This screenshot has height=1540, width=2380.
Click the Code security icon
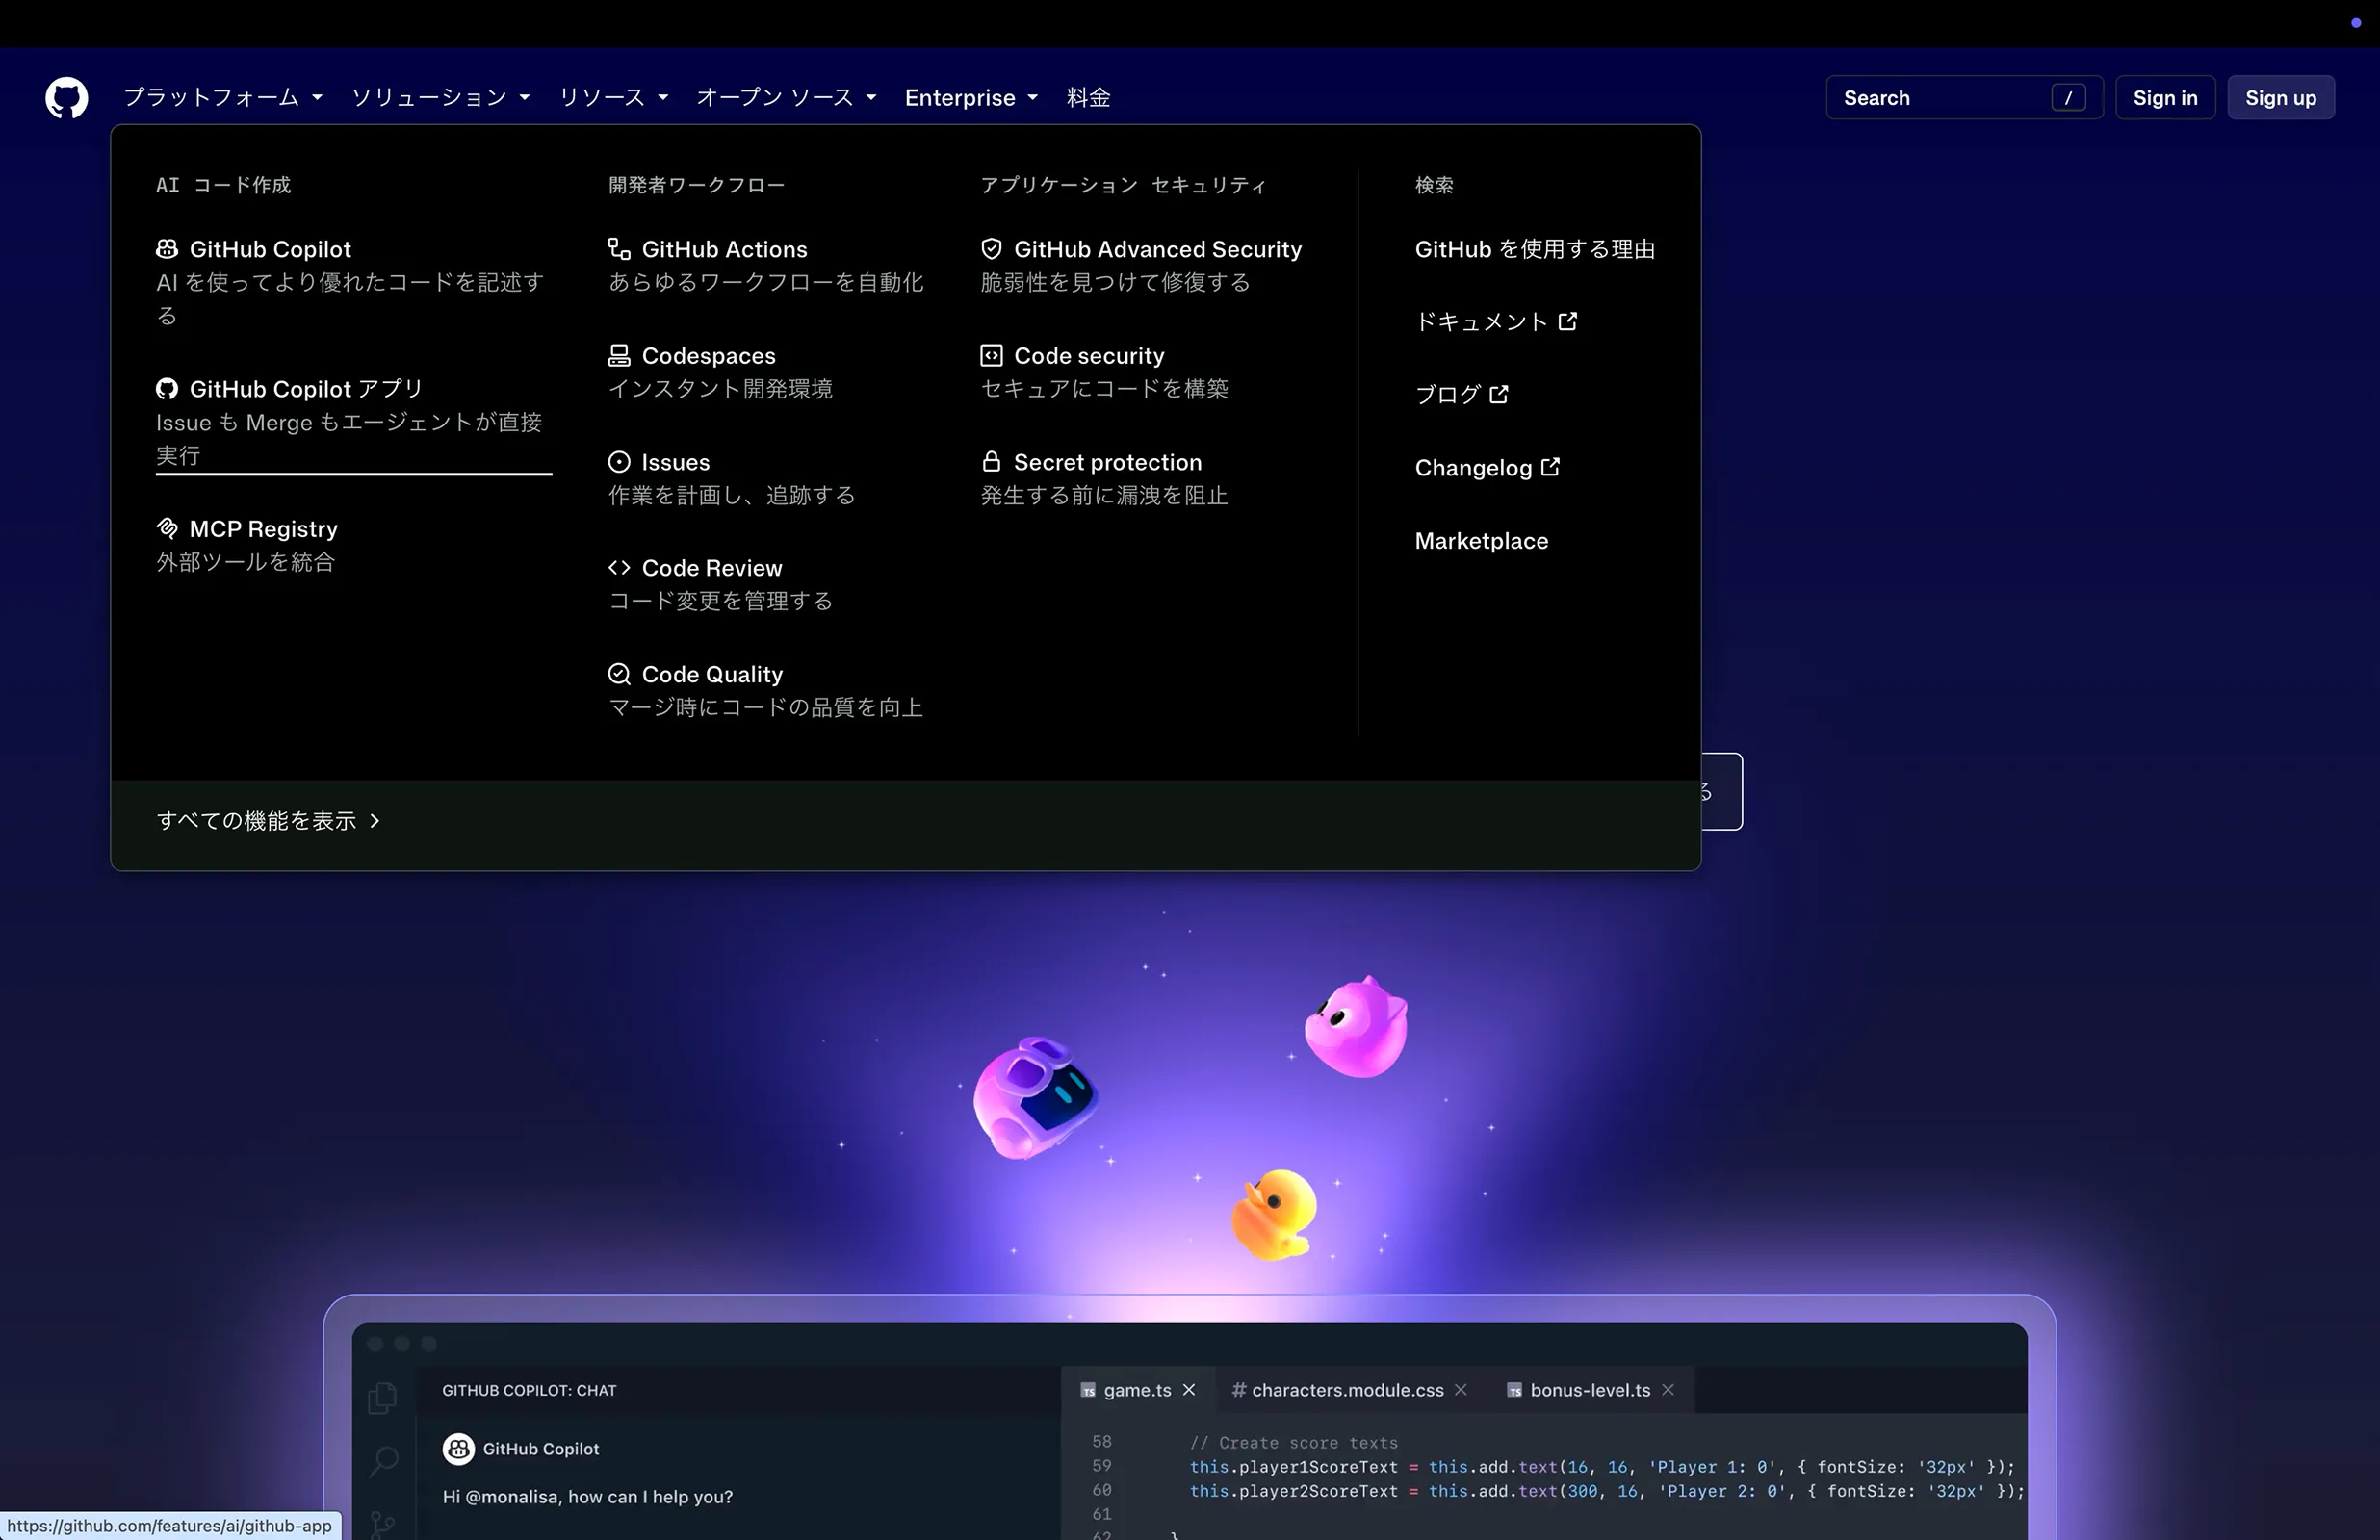991,355
